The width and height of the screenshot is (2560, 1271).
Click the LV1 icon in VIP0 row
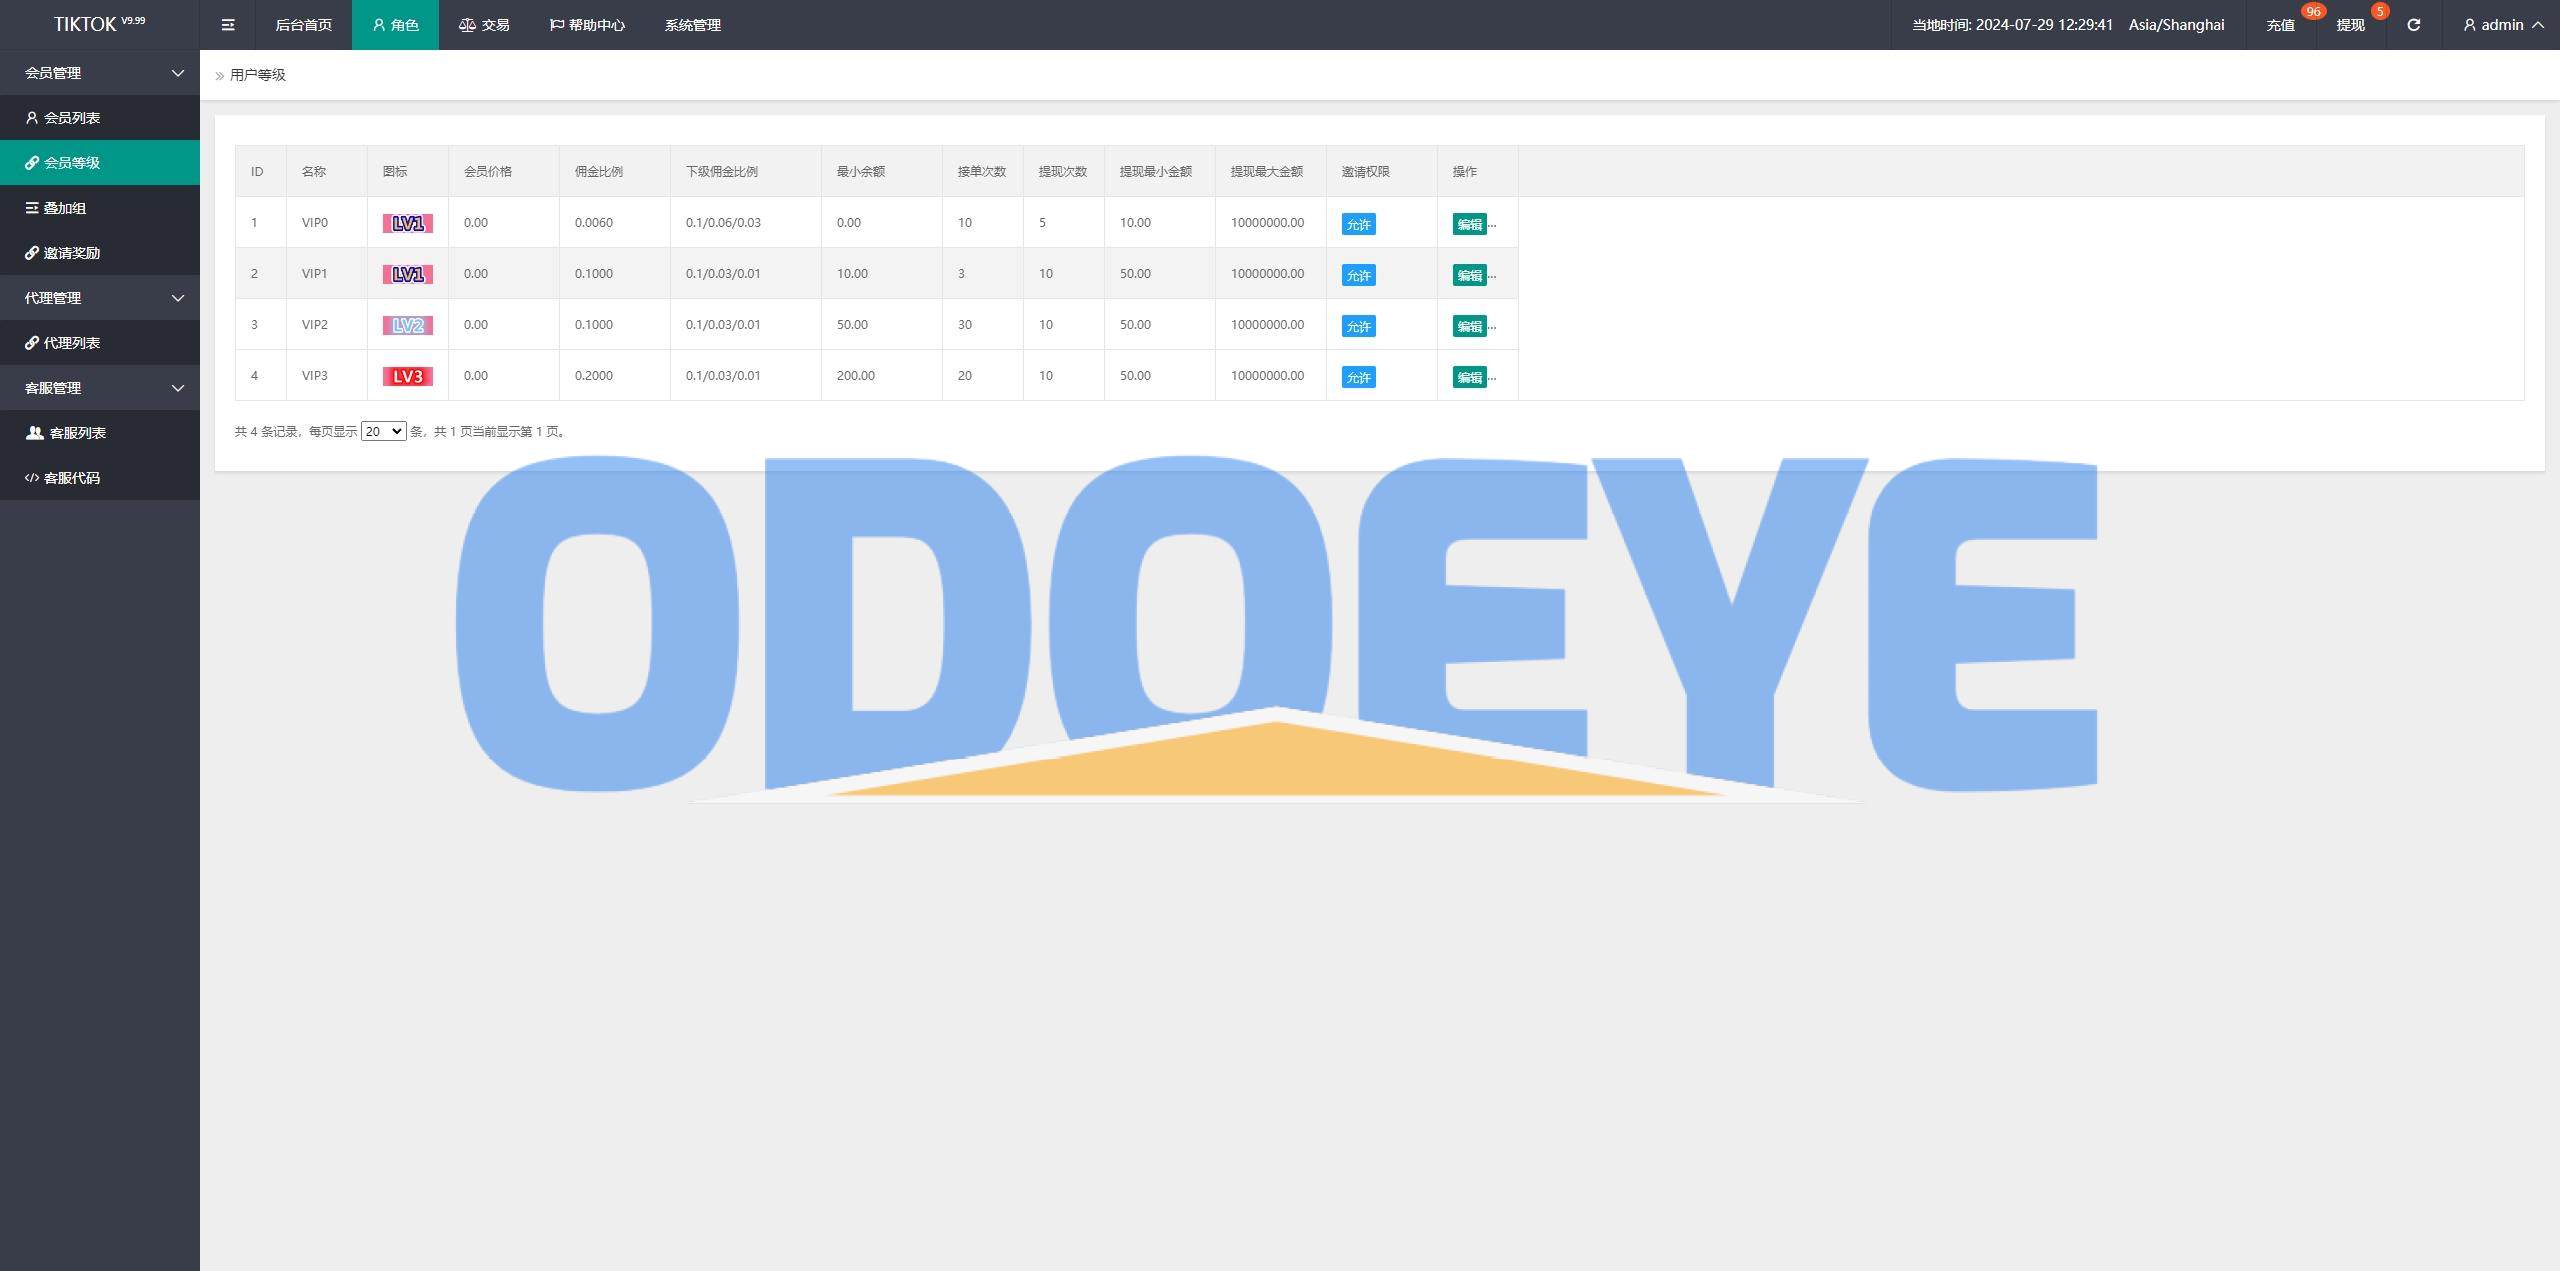tap(407, 223)
